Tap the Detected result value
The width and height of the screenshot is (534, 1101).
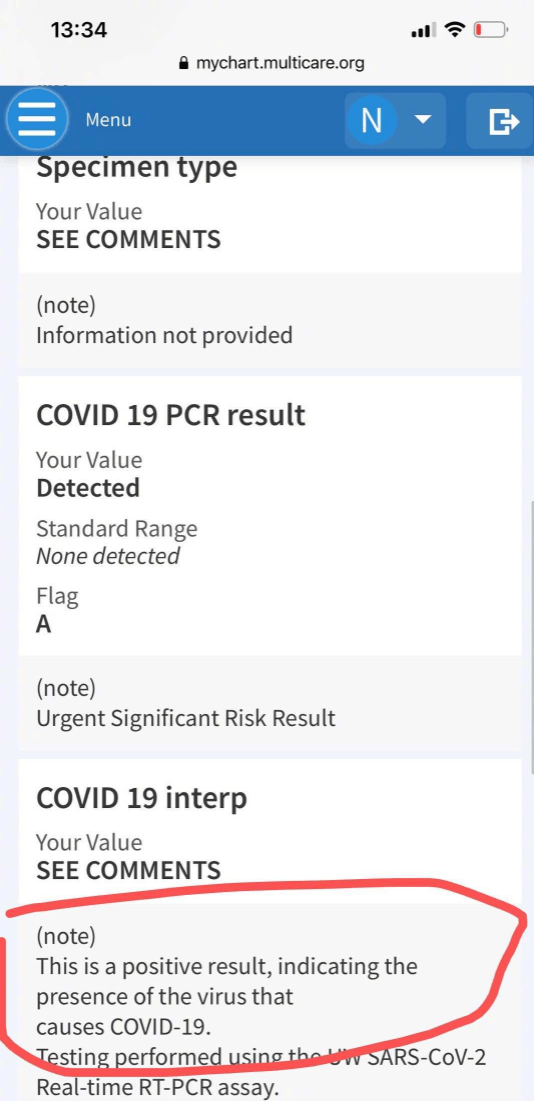[88, 488]
